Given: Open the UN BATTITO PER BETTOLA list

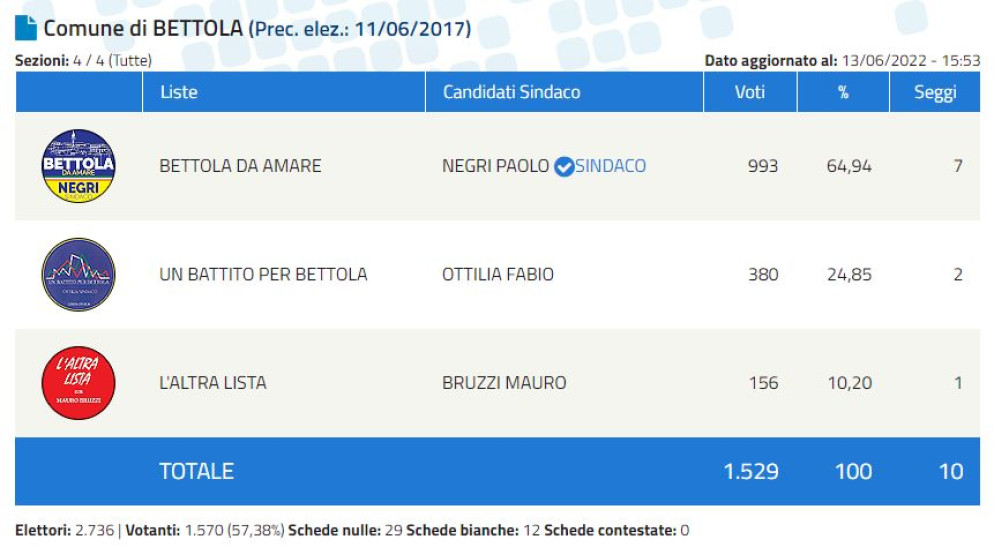Looking at the screenshot, I should click(263, 274).
